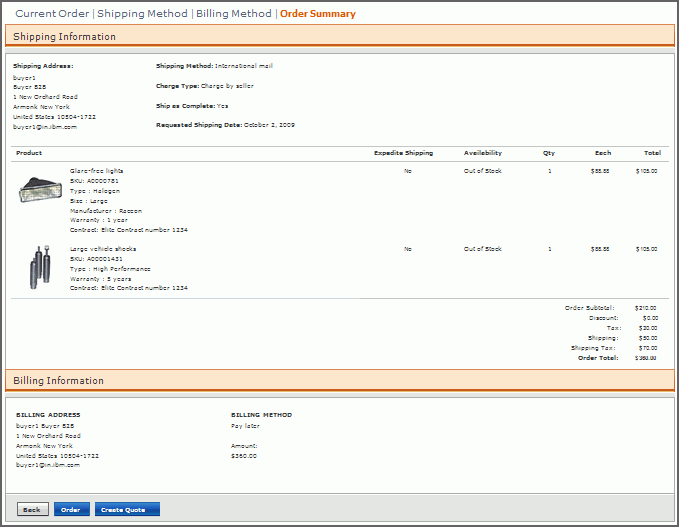Click Out of Stock for Large vehicle shocks
Screen dimensions: 679x527
(483, 249)
